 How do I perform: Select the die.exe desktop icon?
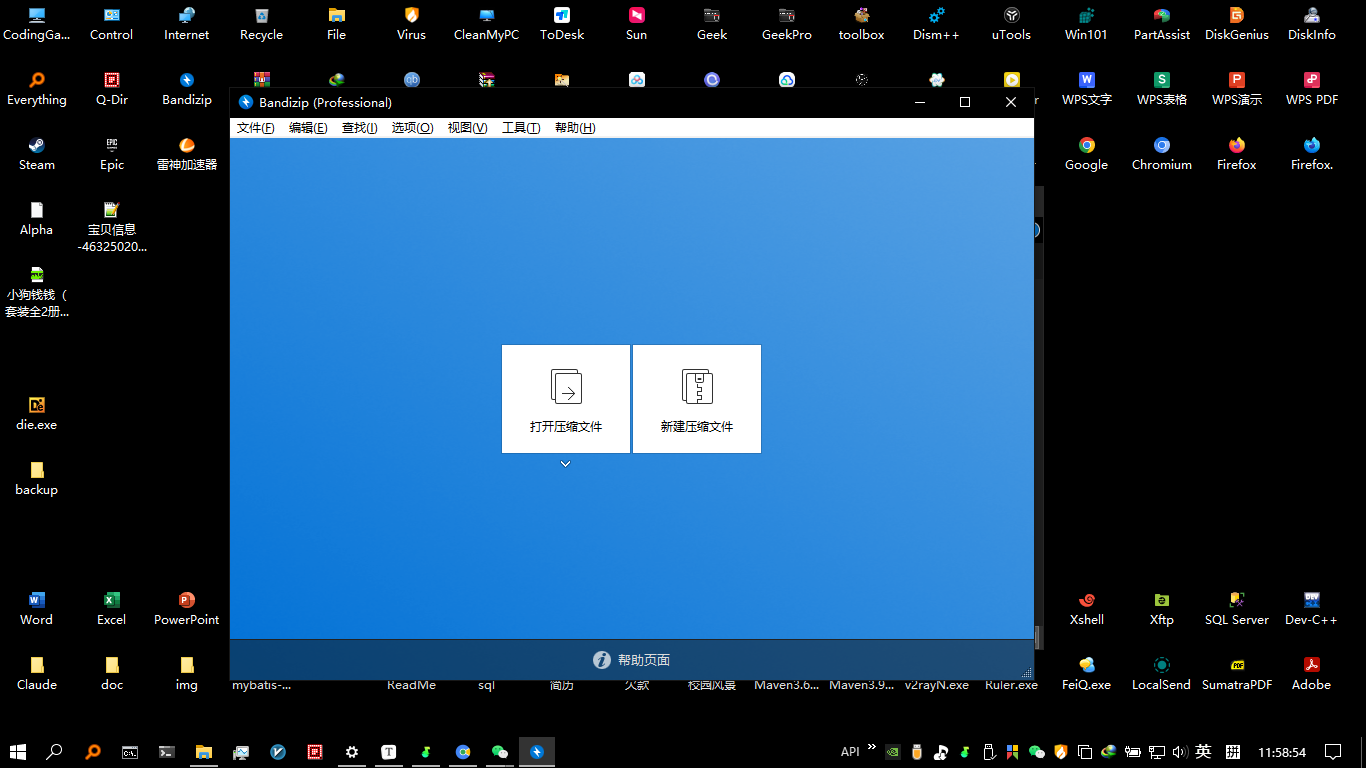tap(37, 413)
